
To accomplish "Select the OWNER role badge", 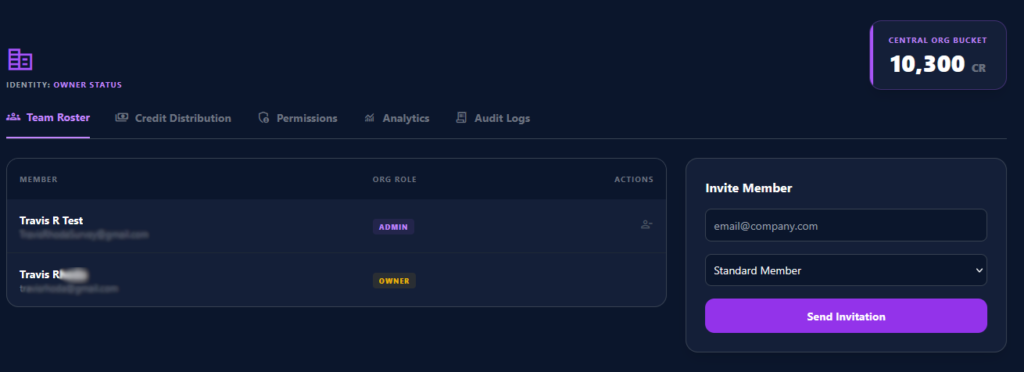I will (x=394, y=281).
